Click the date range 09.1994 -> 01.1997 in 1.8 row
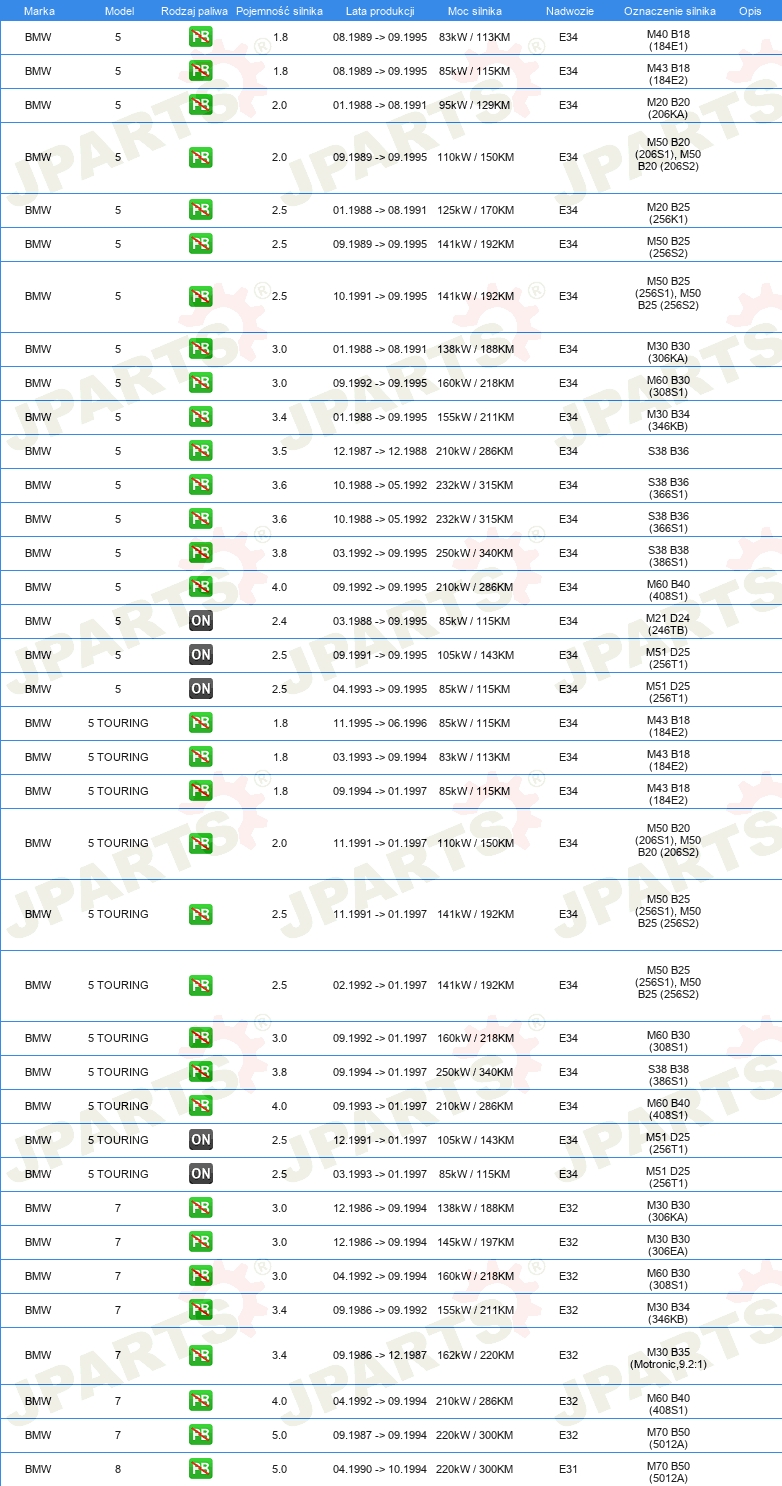Screen dimensions: 782x1486 point(380,791)
